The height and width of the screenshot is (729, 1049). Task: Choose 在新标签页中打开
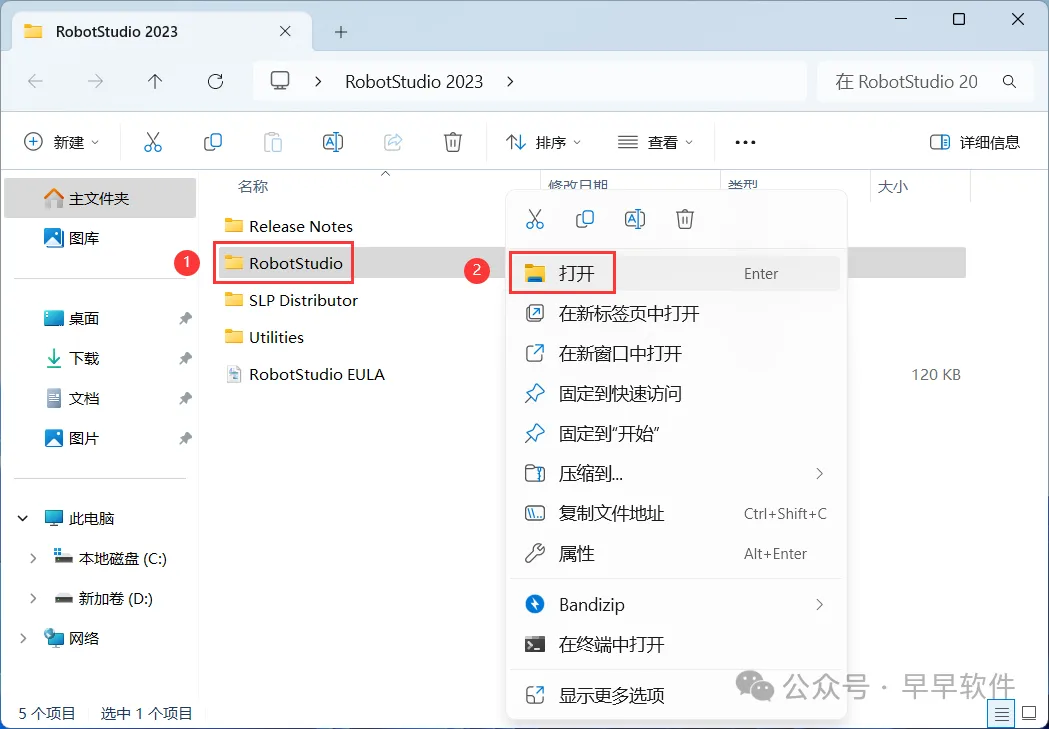674,314
